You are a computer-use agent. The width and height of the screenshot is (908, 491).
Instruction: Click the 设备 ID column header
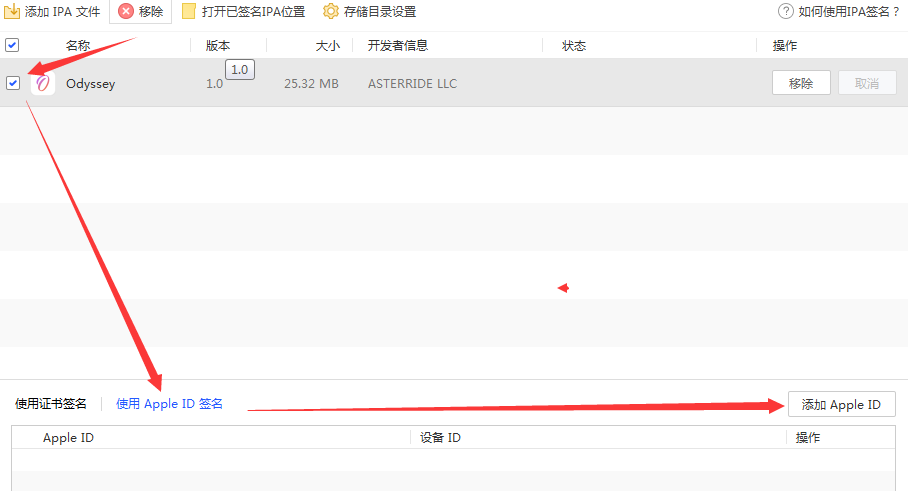click(x=440, y=438)
